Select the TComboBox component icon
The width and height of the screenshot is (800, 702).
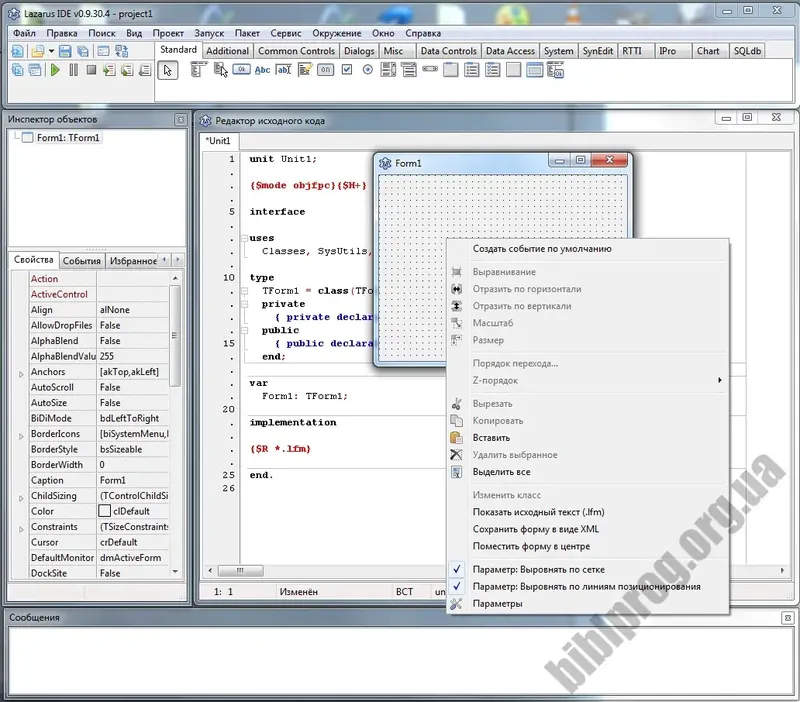[x=409, y=70]
